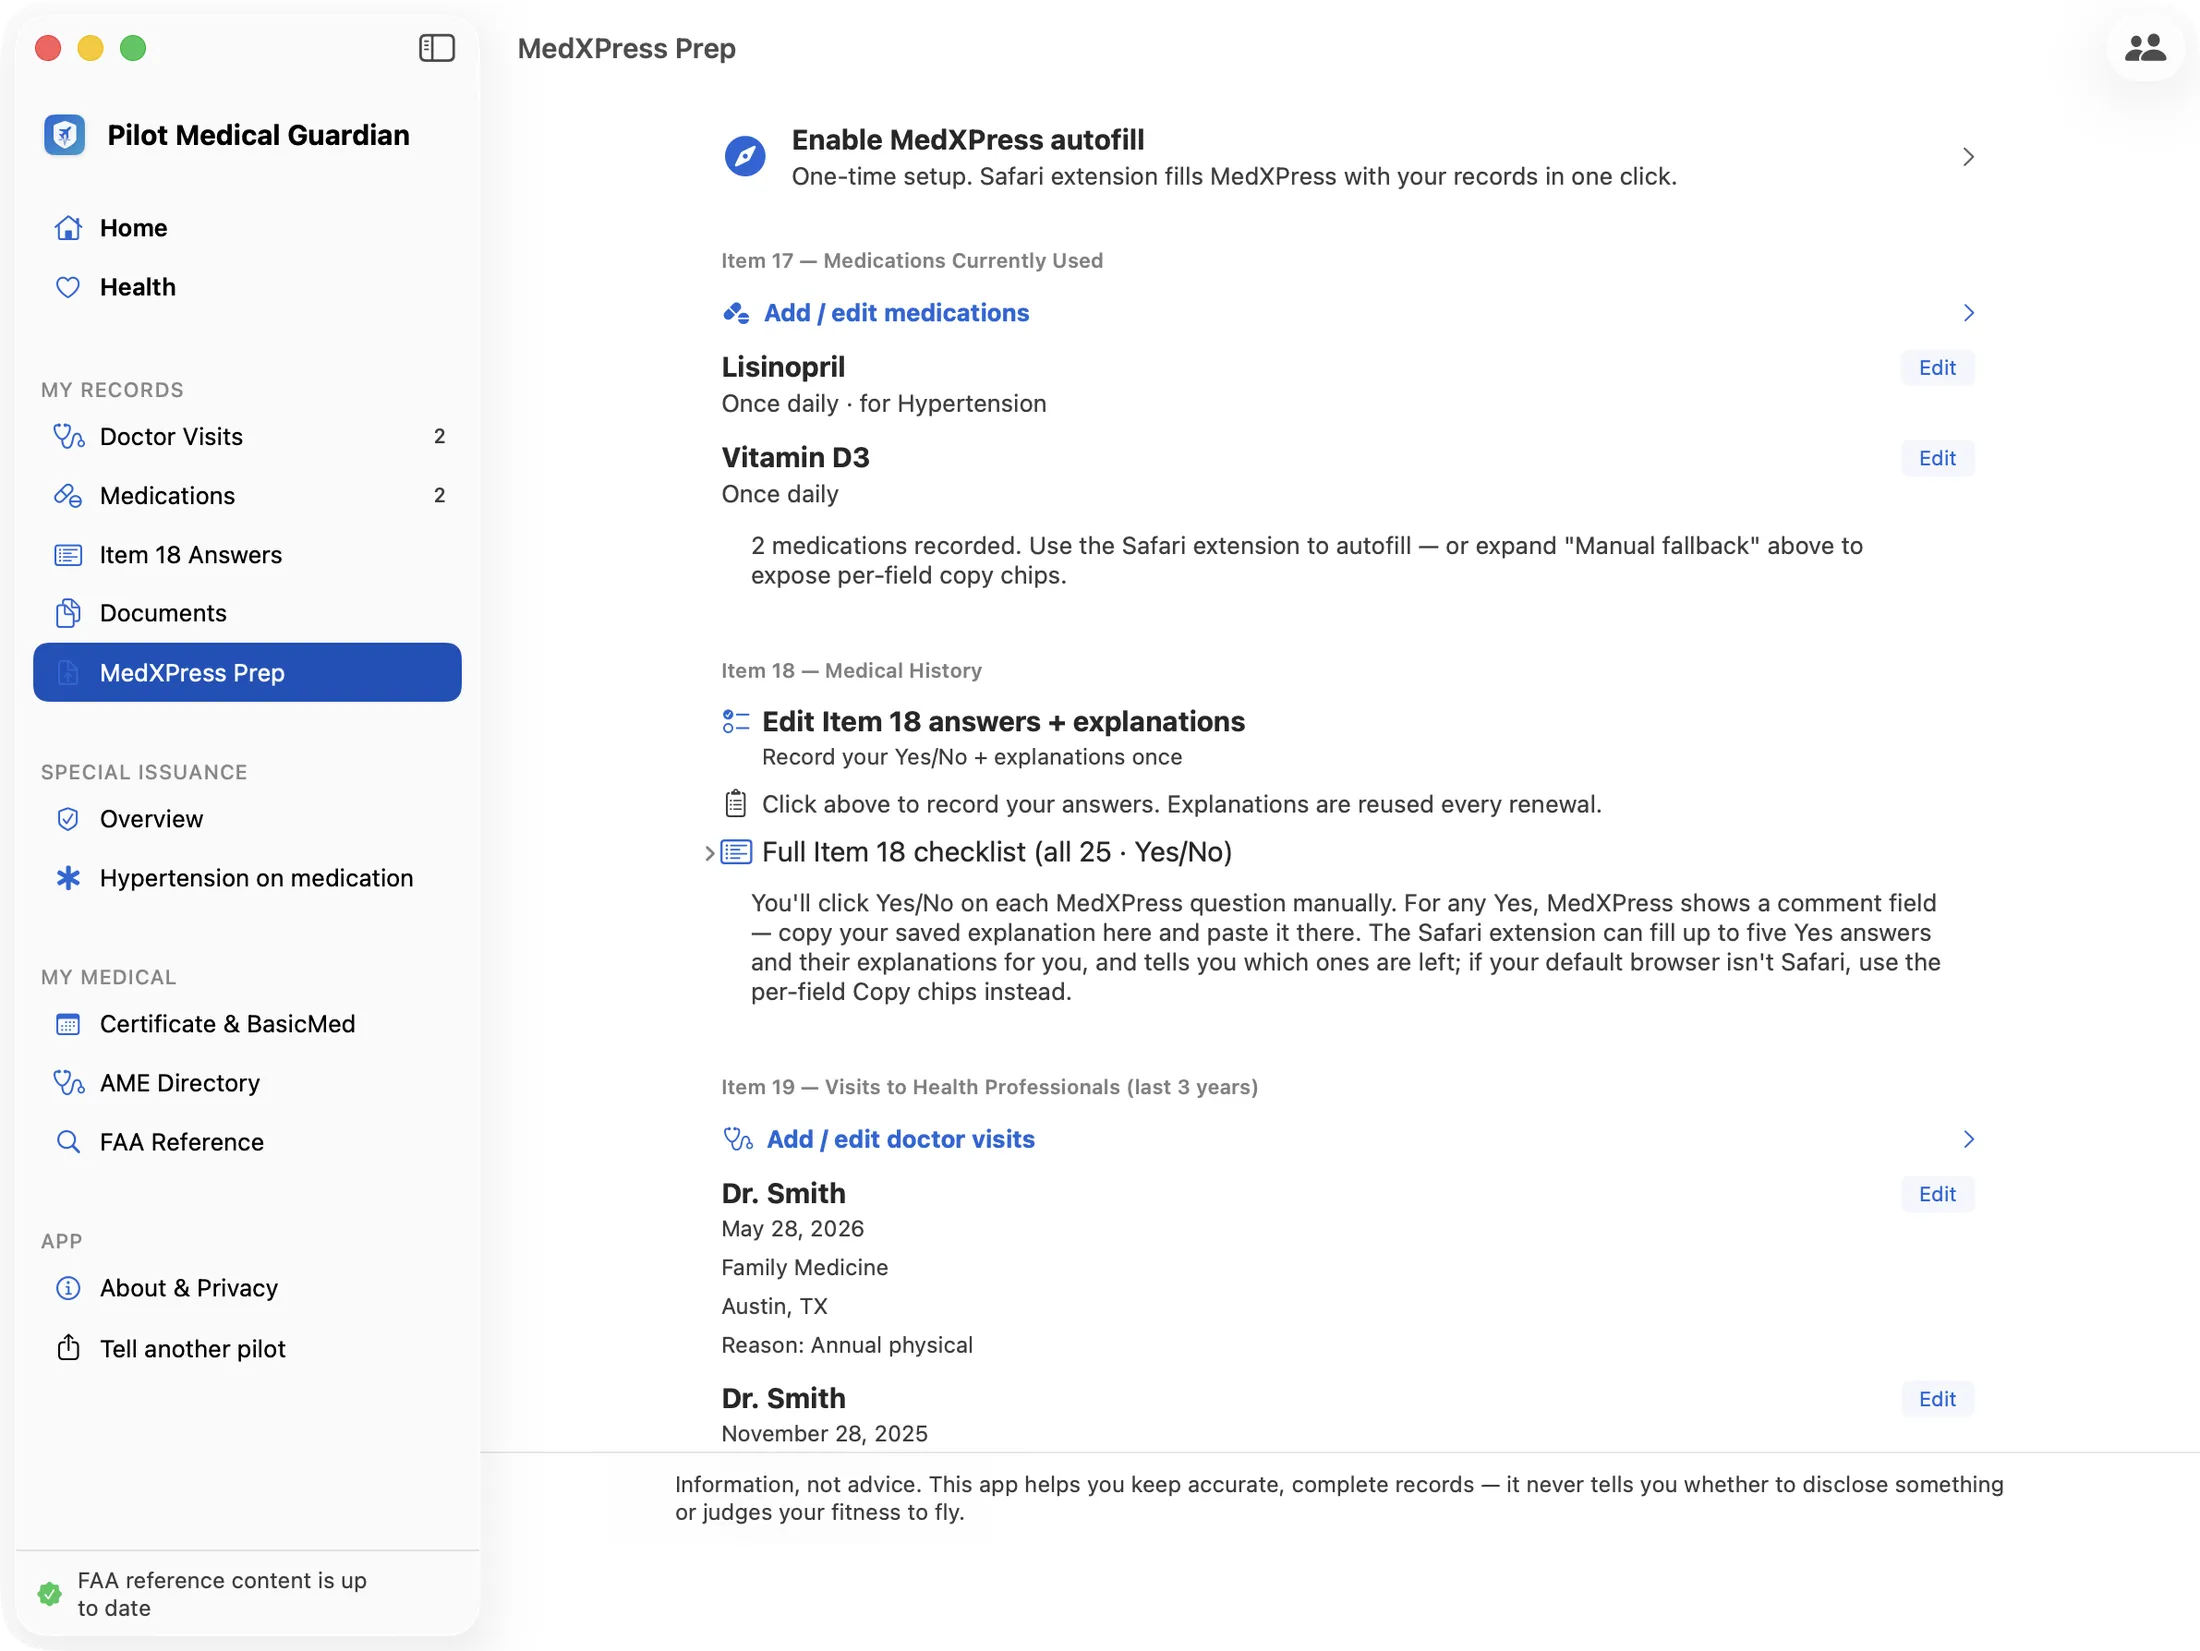This screenshot has height=1651, width=2200.
Task: Open Hypertension on medication page
Action: click(x=247, y=878)
